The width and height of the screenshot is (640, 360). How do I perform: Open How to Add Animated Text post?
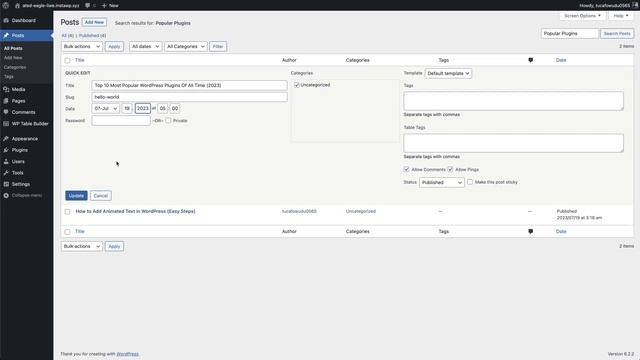tap(136, 211)
